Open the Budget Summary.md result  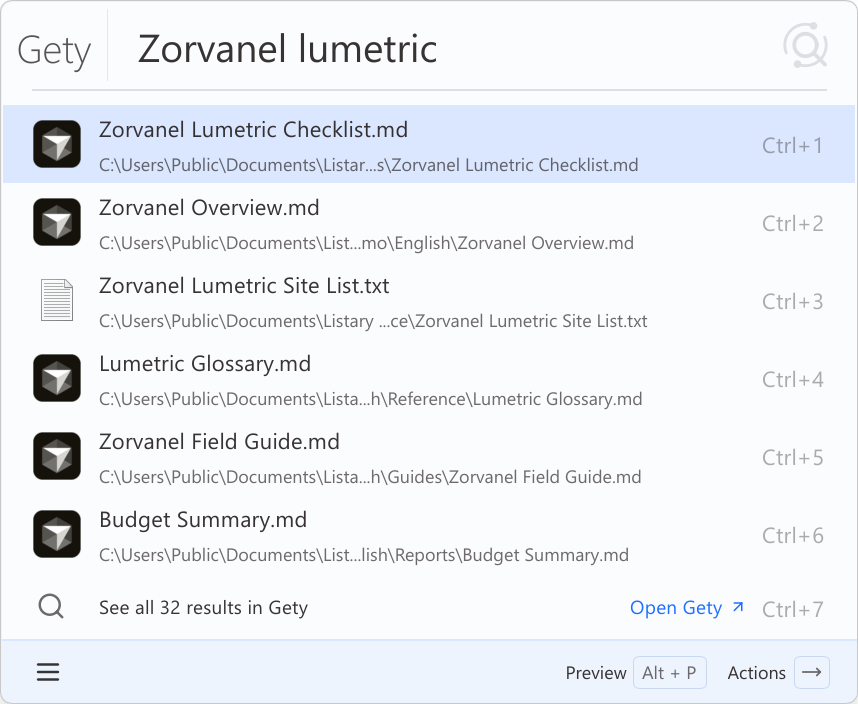[x=429, y=534]
